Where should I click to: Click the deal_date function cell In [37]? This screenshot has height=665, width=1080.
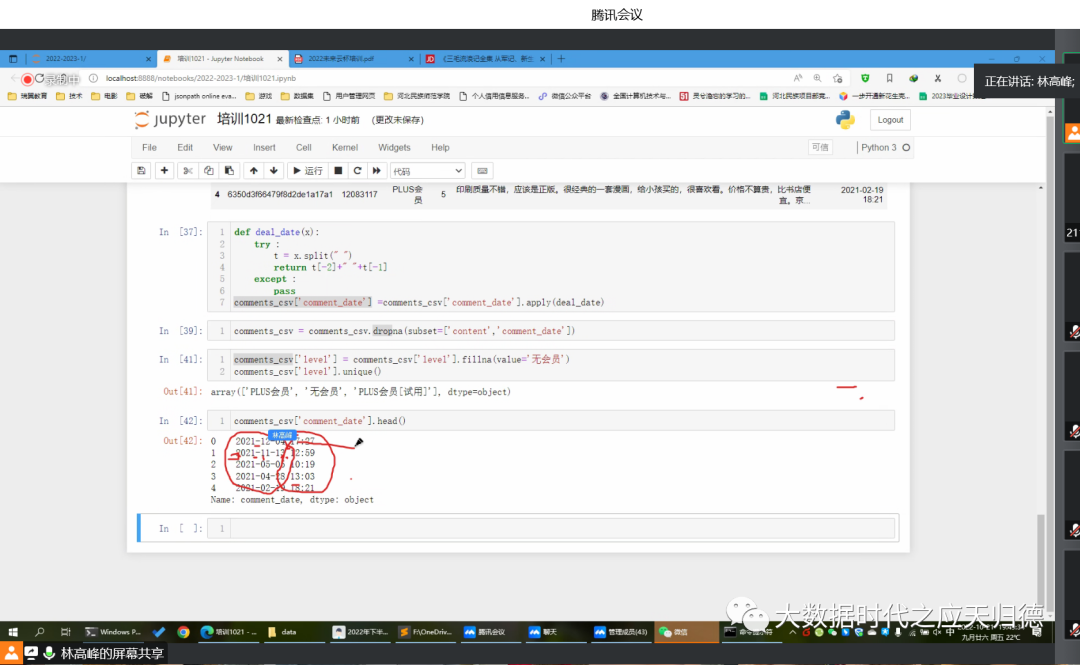click(562, 267)
